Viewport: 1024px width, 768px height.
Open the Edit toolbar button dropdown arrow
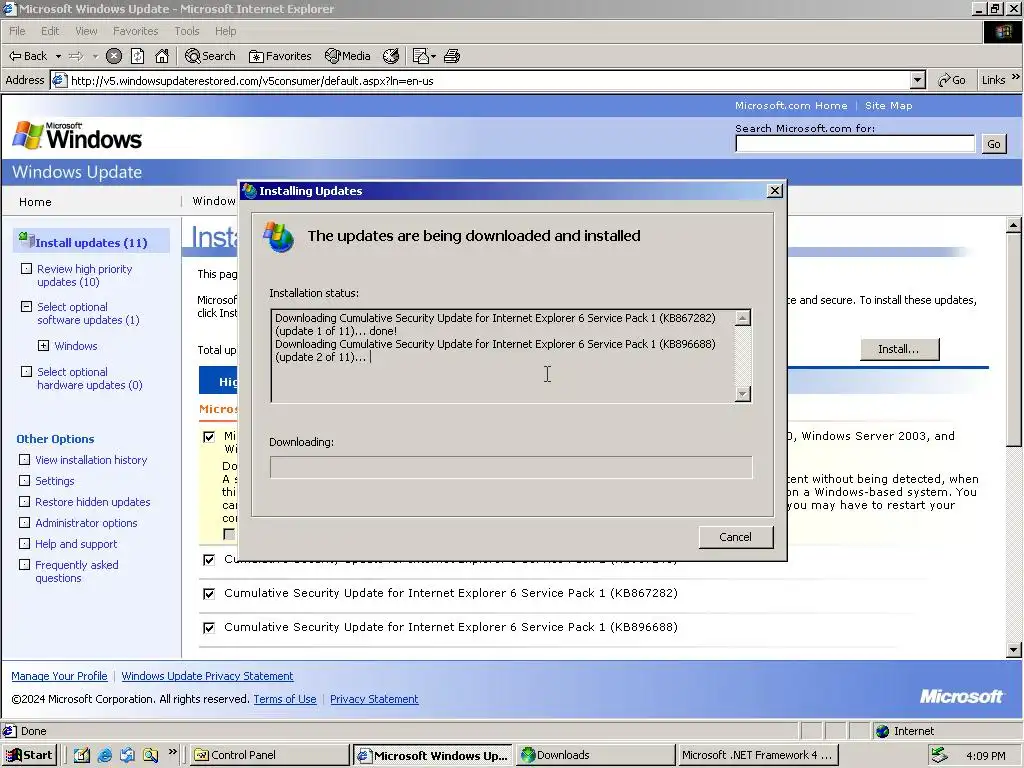coord(433,56)
